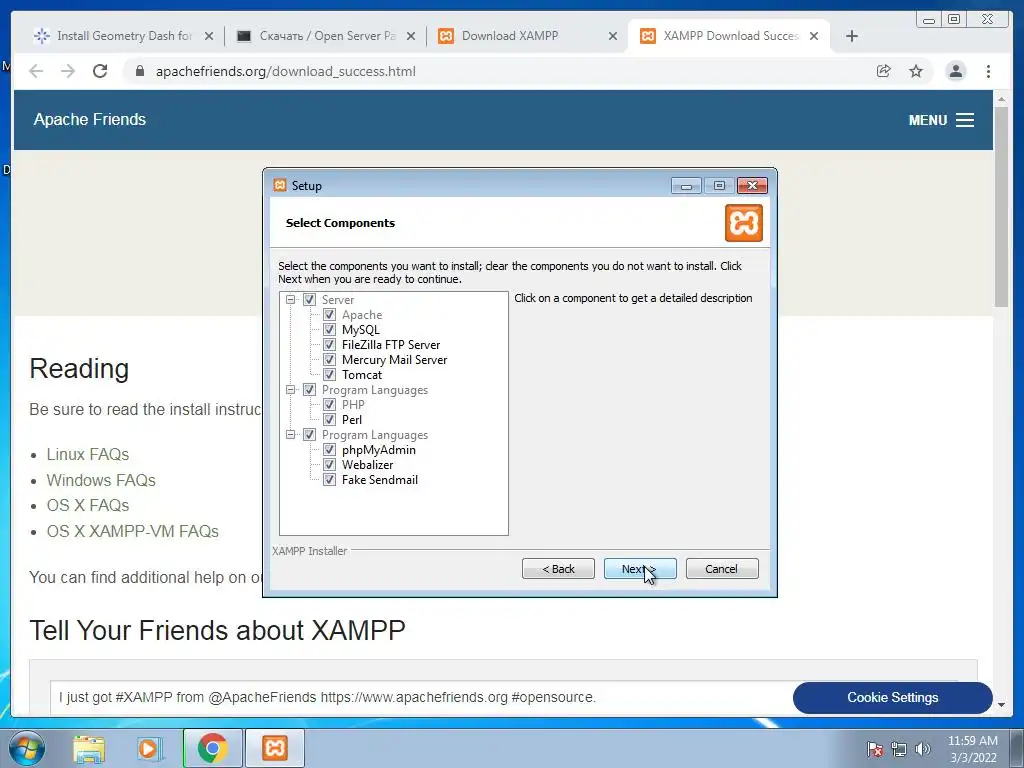Open Chrome three-dot menu

coord(988,71)
